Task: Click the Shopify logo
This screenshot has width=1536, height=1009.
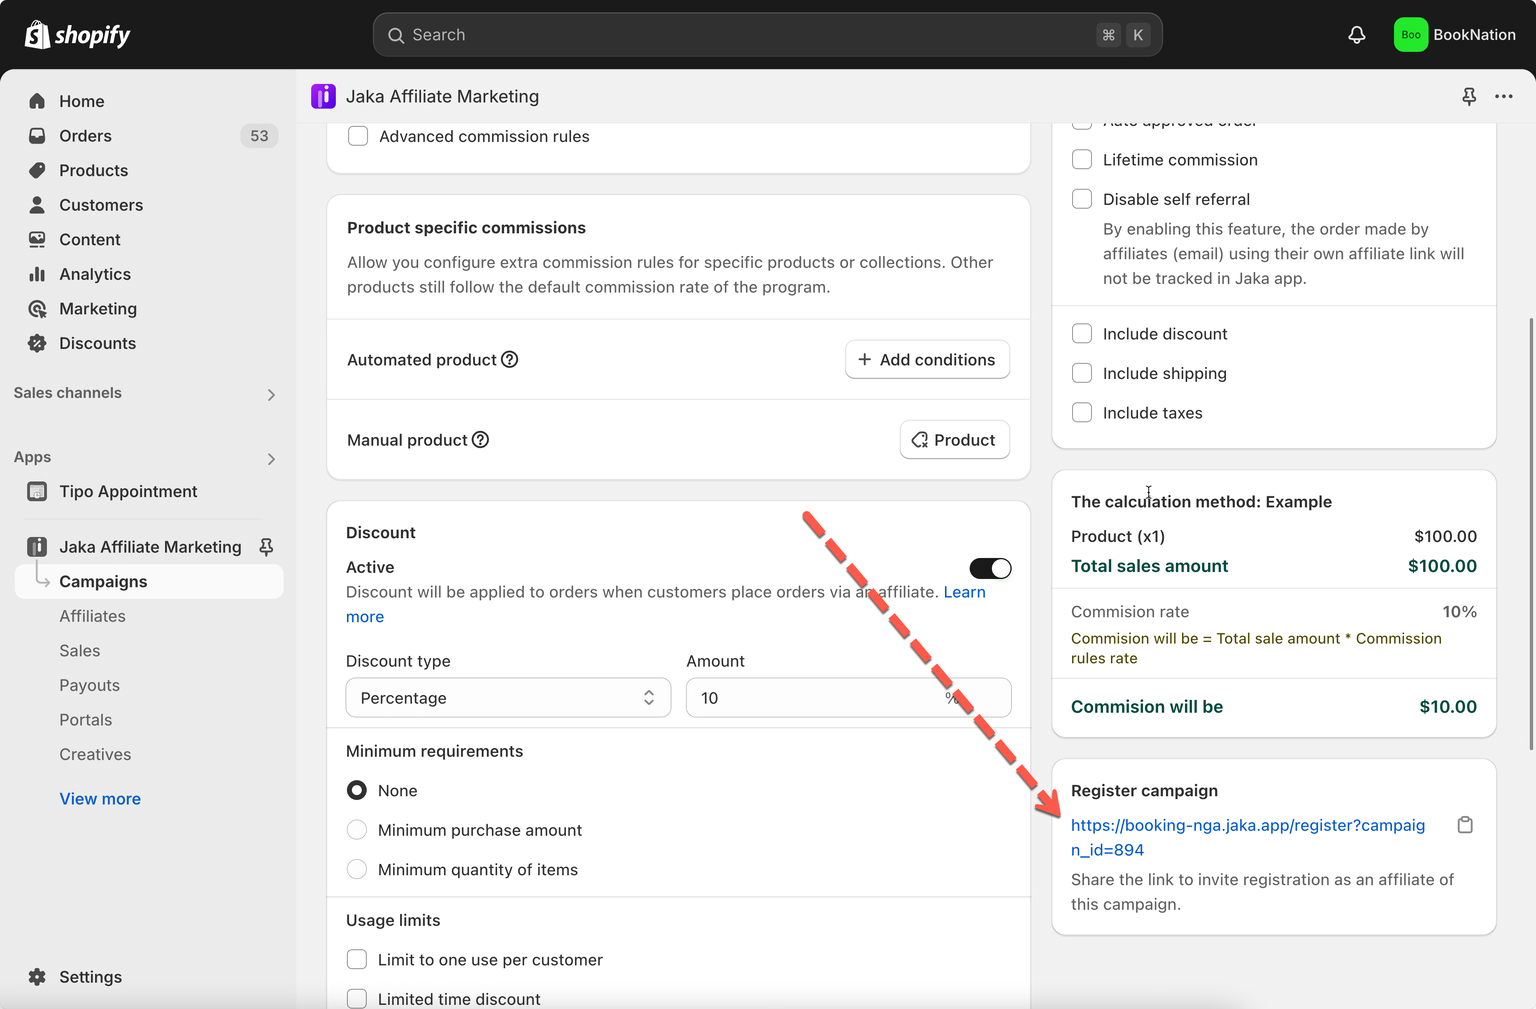Action: pos(78,35)
